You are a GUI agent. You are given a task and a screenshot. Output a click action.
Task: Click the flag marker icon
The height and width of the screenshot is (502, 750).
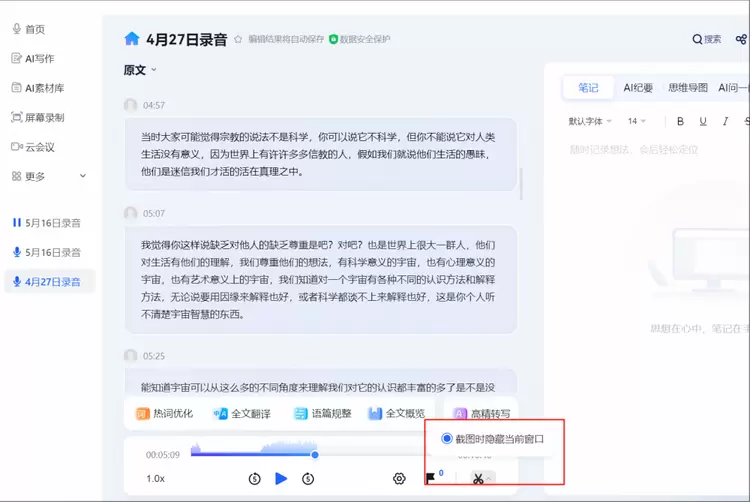coord(431,479)
